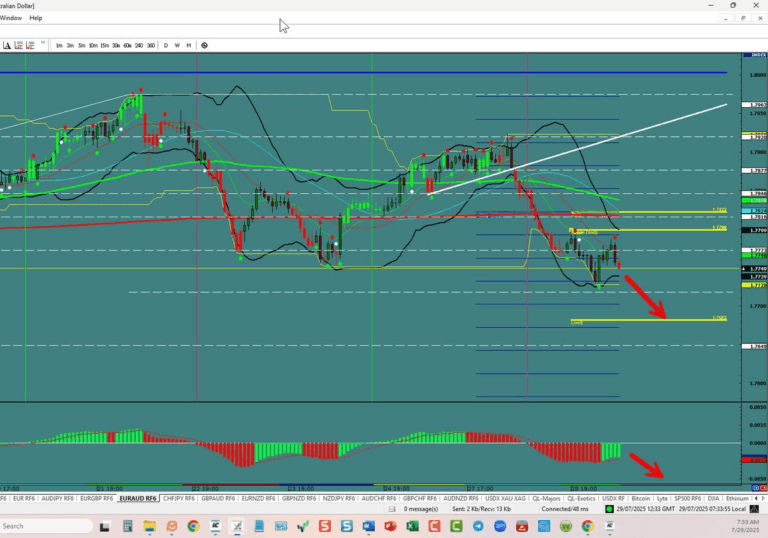This screenshot has height=538, width=768.
Task: Open the green Camtasia taskbar icon
Action: point(456,526)
